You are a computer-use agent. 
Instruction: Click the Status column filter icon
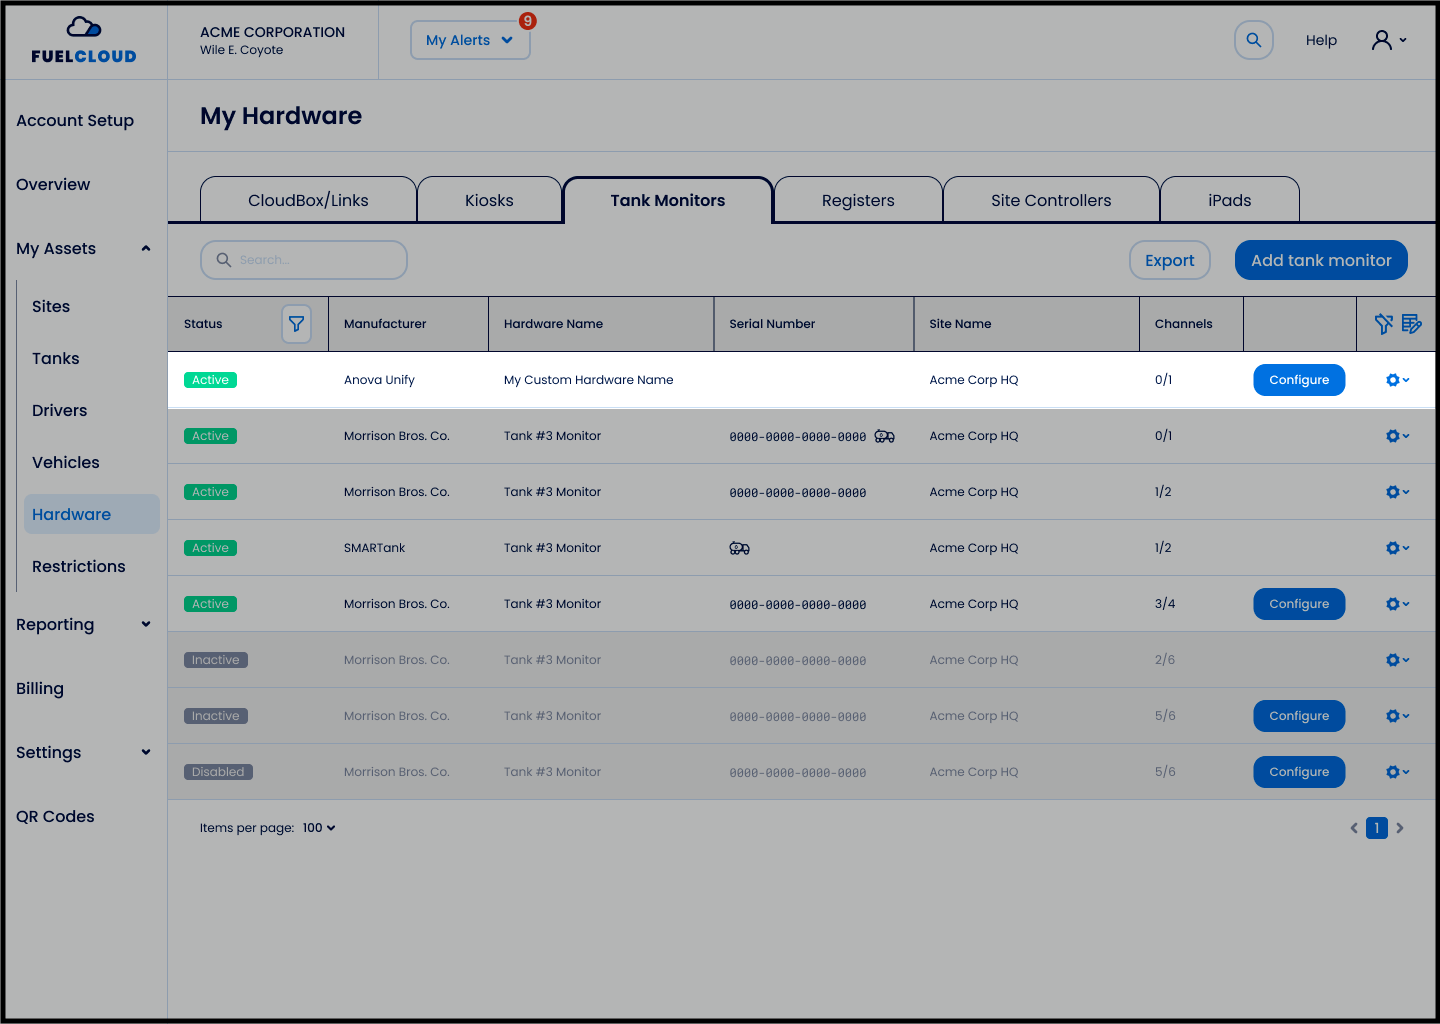pos(296,324)
